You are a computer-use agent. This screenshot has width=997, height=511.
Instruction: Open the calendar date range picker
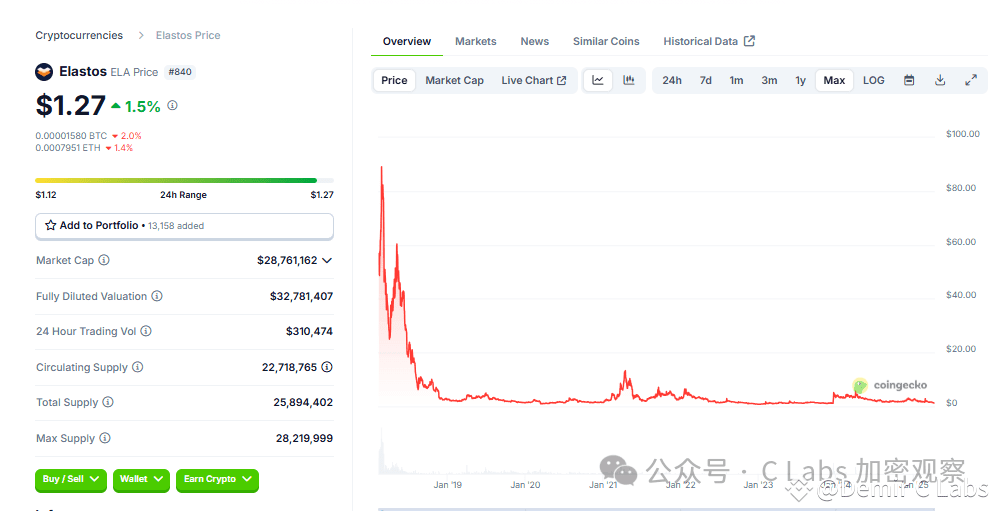click(x=909, y=80)
